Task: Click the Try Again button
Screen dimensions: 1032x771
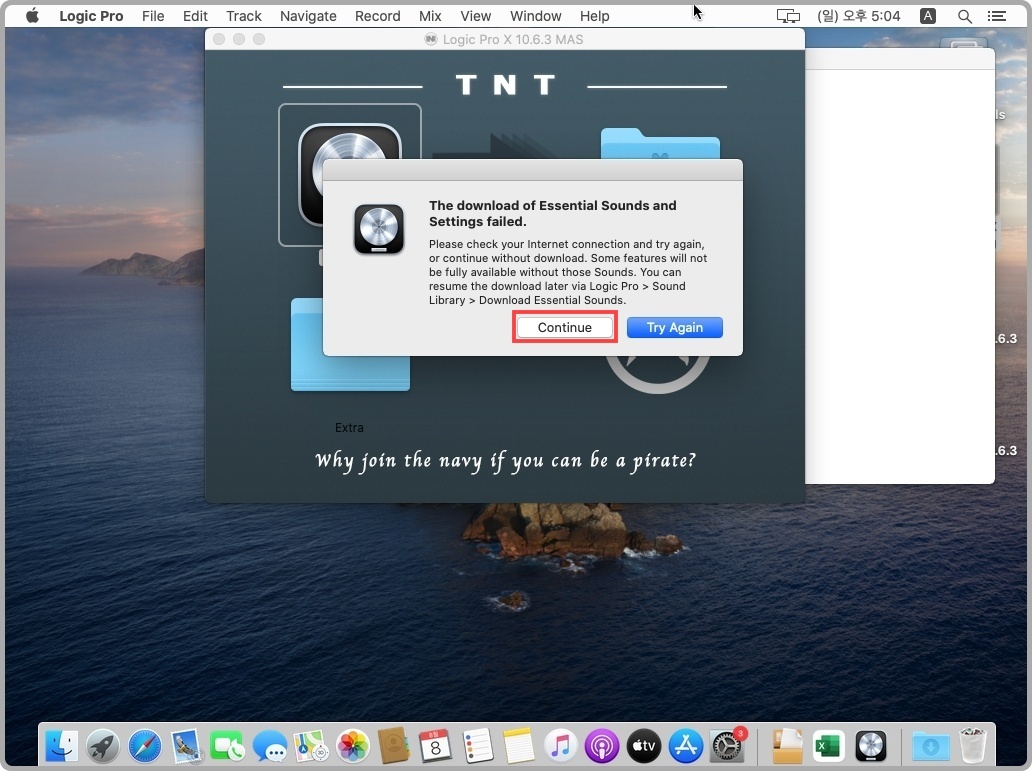Action: (675, 327)
